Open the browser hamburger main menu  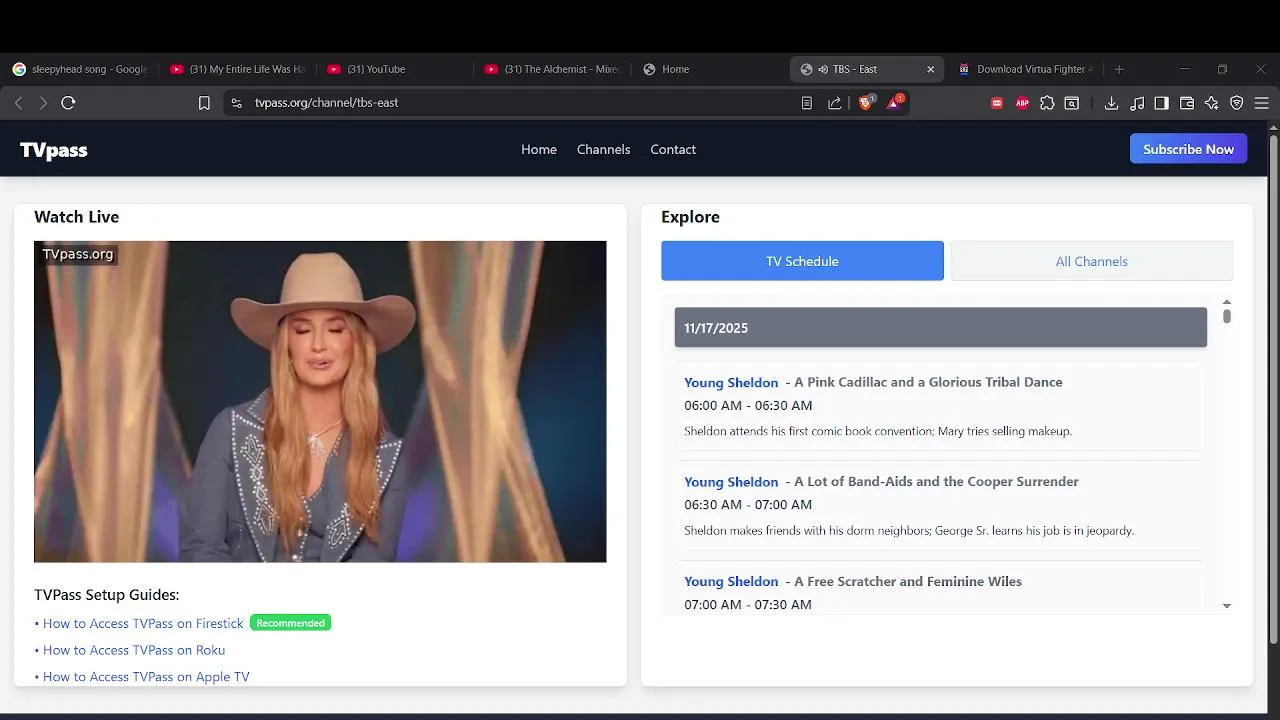click(x=1262, y=103)
